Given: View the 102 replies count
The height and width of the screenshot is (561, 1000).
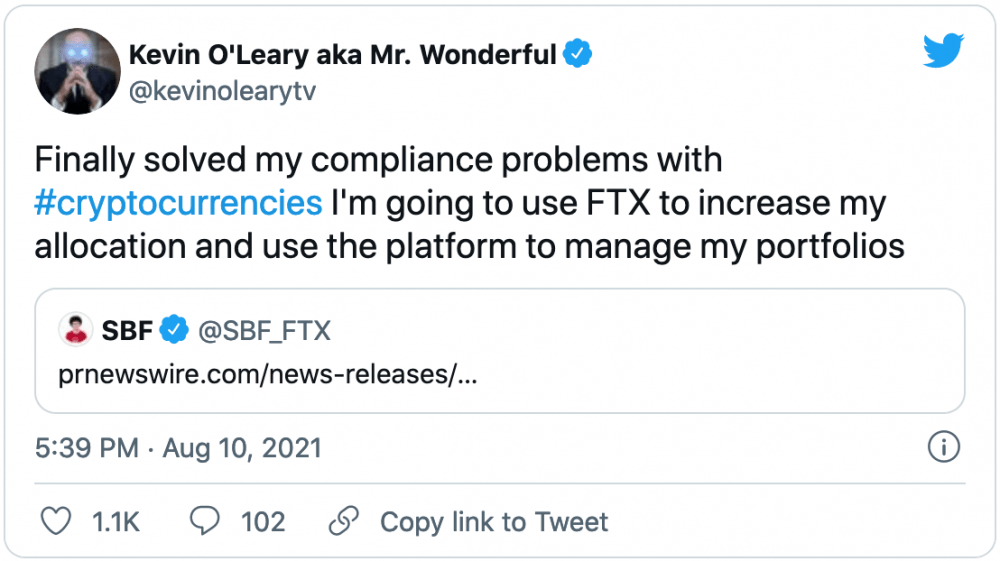Looking at the screenshot, I should 263,522.
